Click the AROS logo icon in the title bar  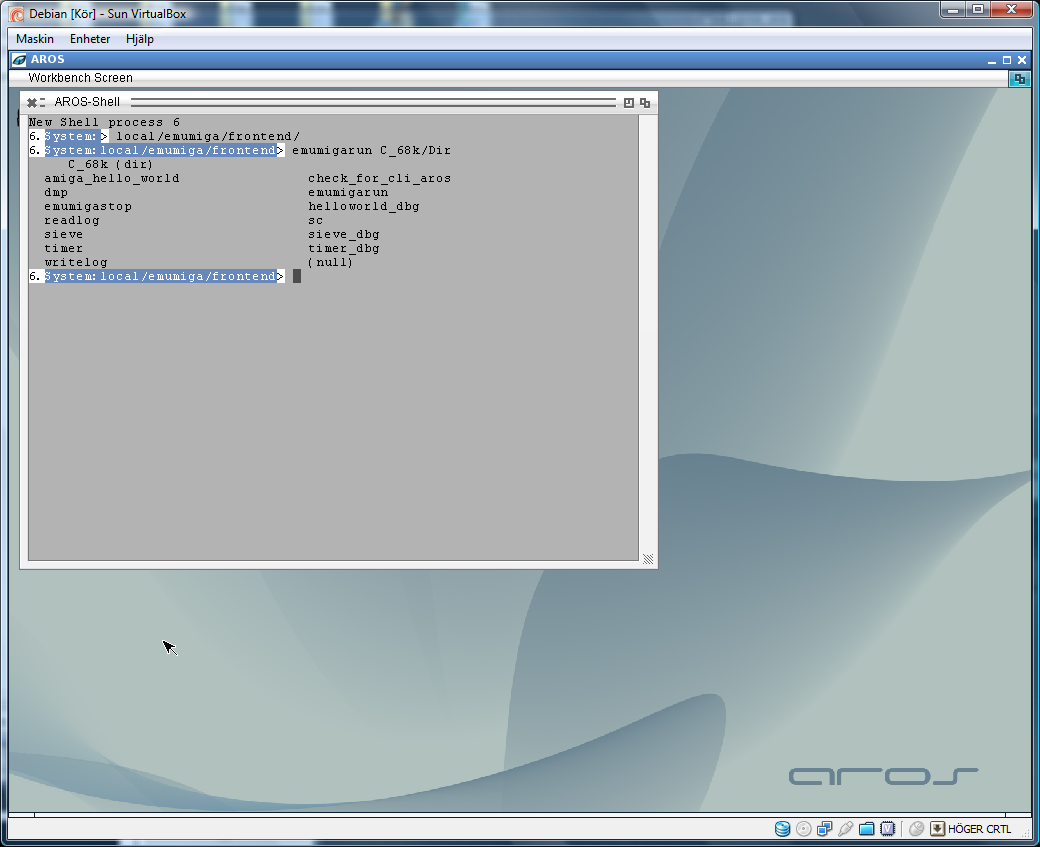point(19,60)
